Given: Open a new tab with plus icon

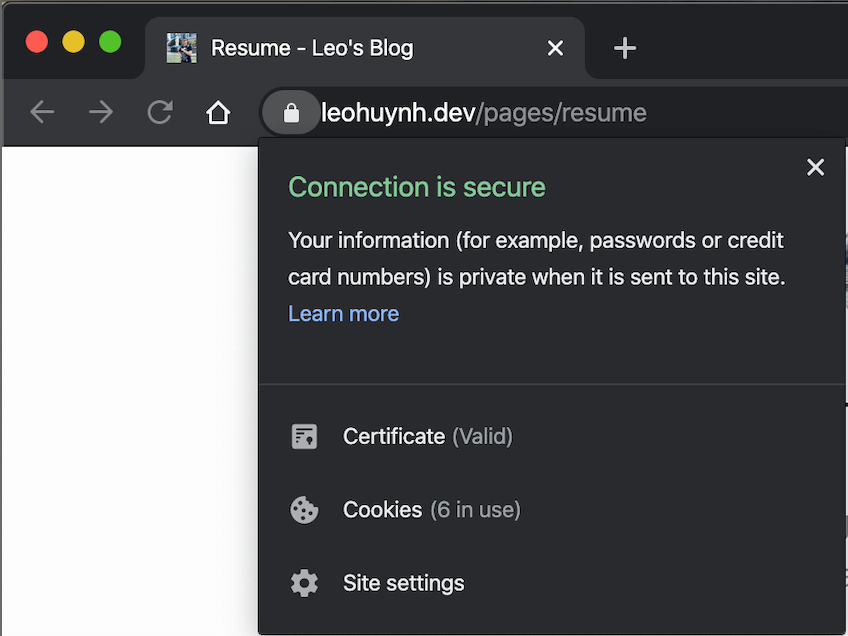Looking at the screenshot, I should click(625, 48).
